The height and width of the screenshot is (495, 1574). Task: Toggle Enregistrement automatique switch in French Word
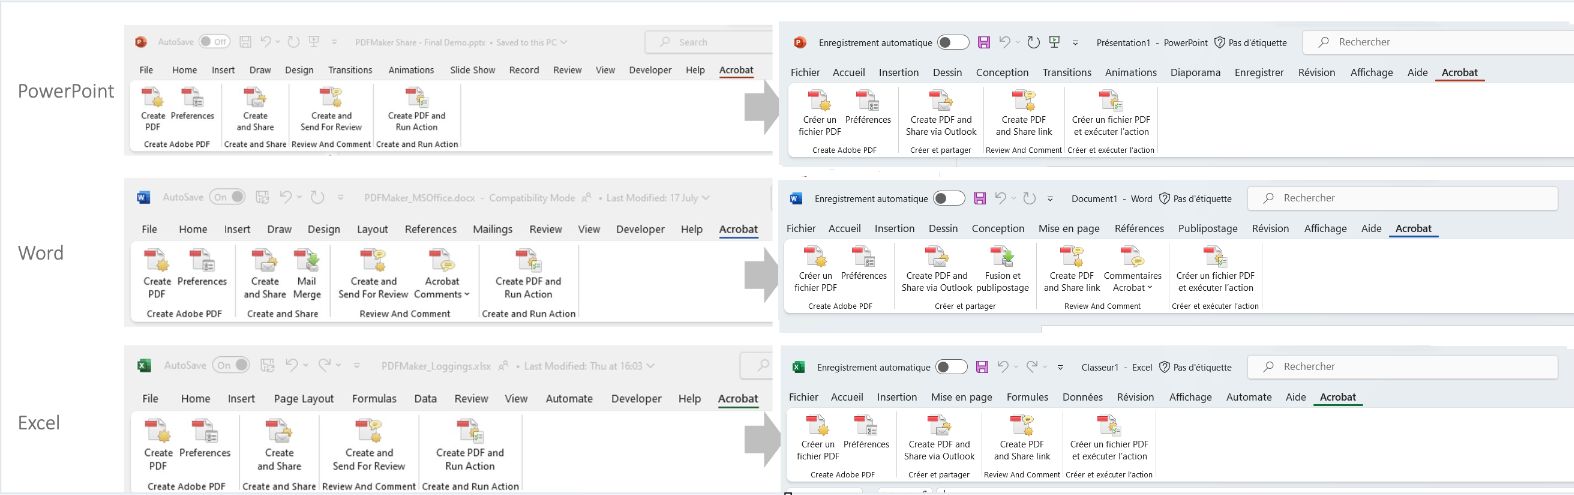coord(949,199)
